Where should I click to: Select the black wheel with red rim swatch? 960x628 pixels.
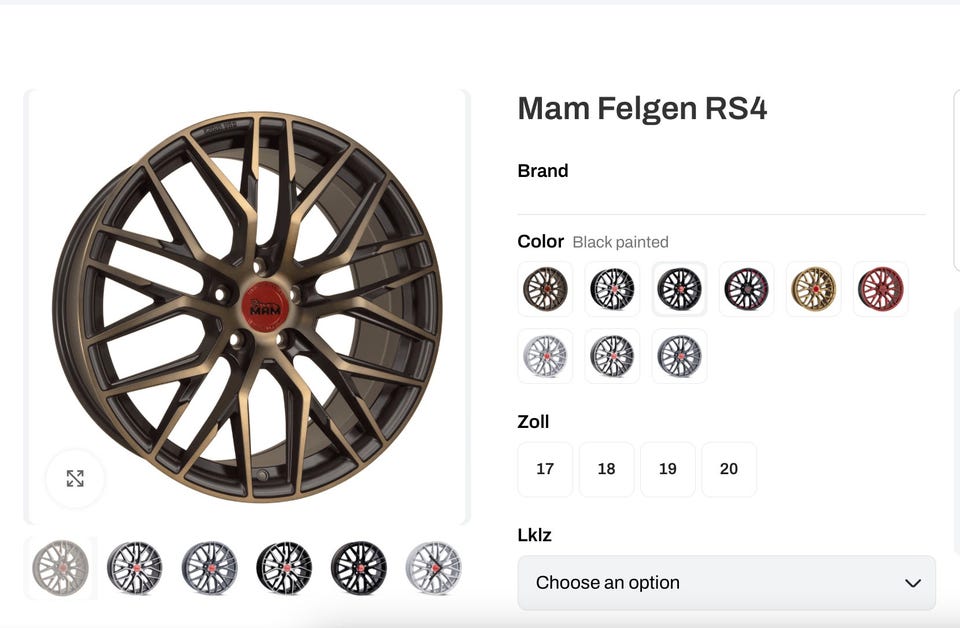[746, 289]
